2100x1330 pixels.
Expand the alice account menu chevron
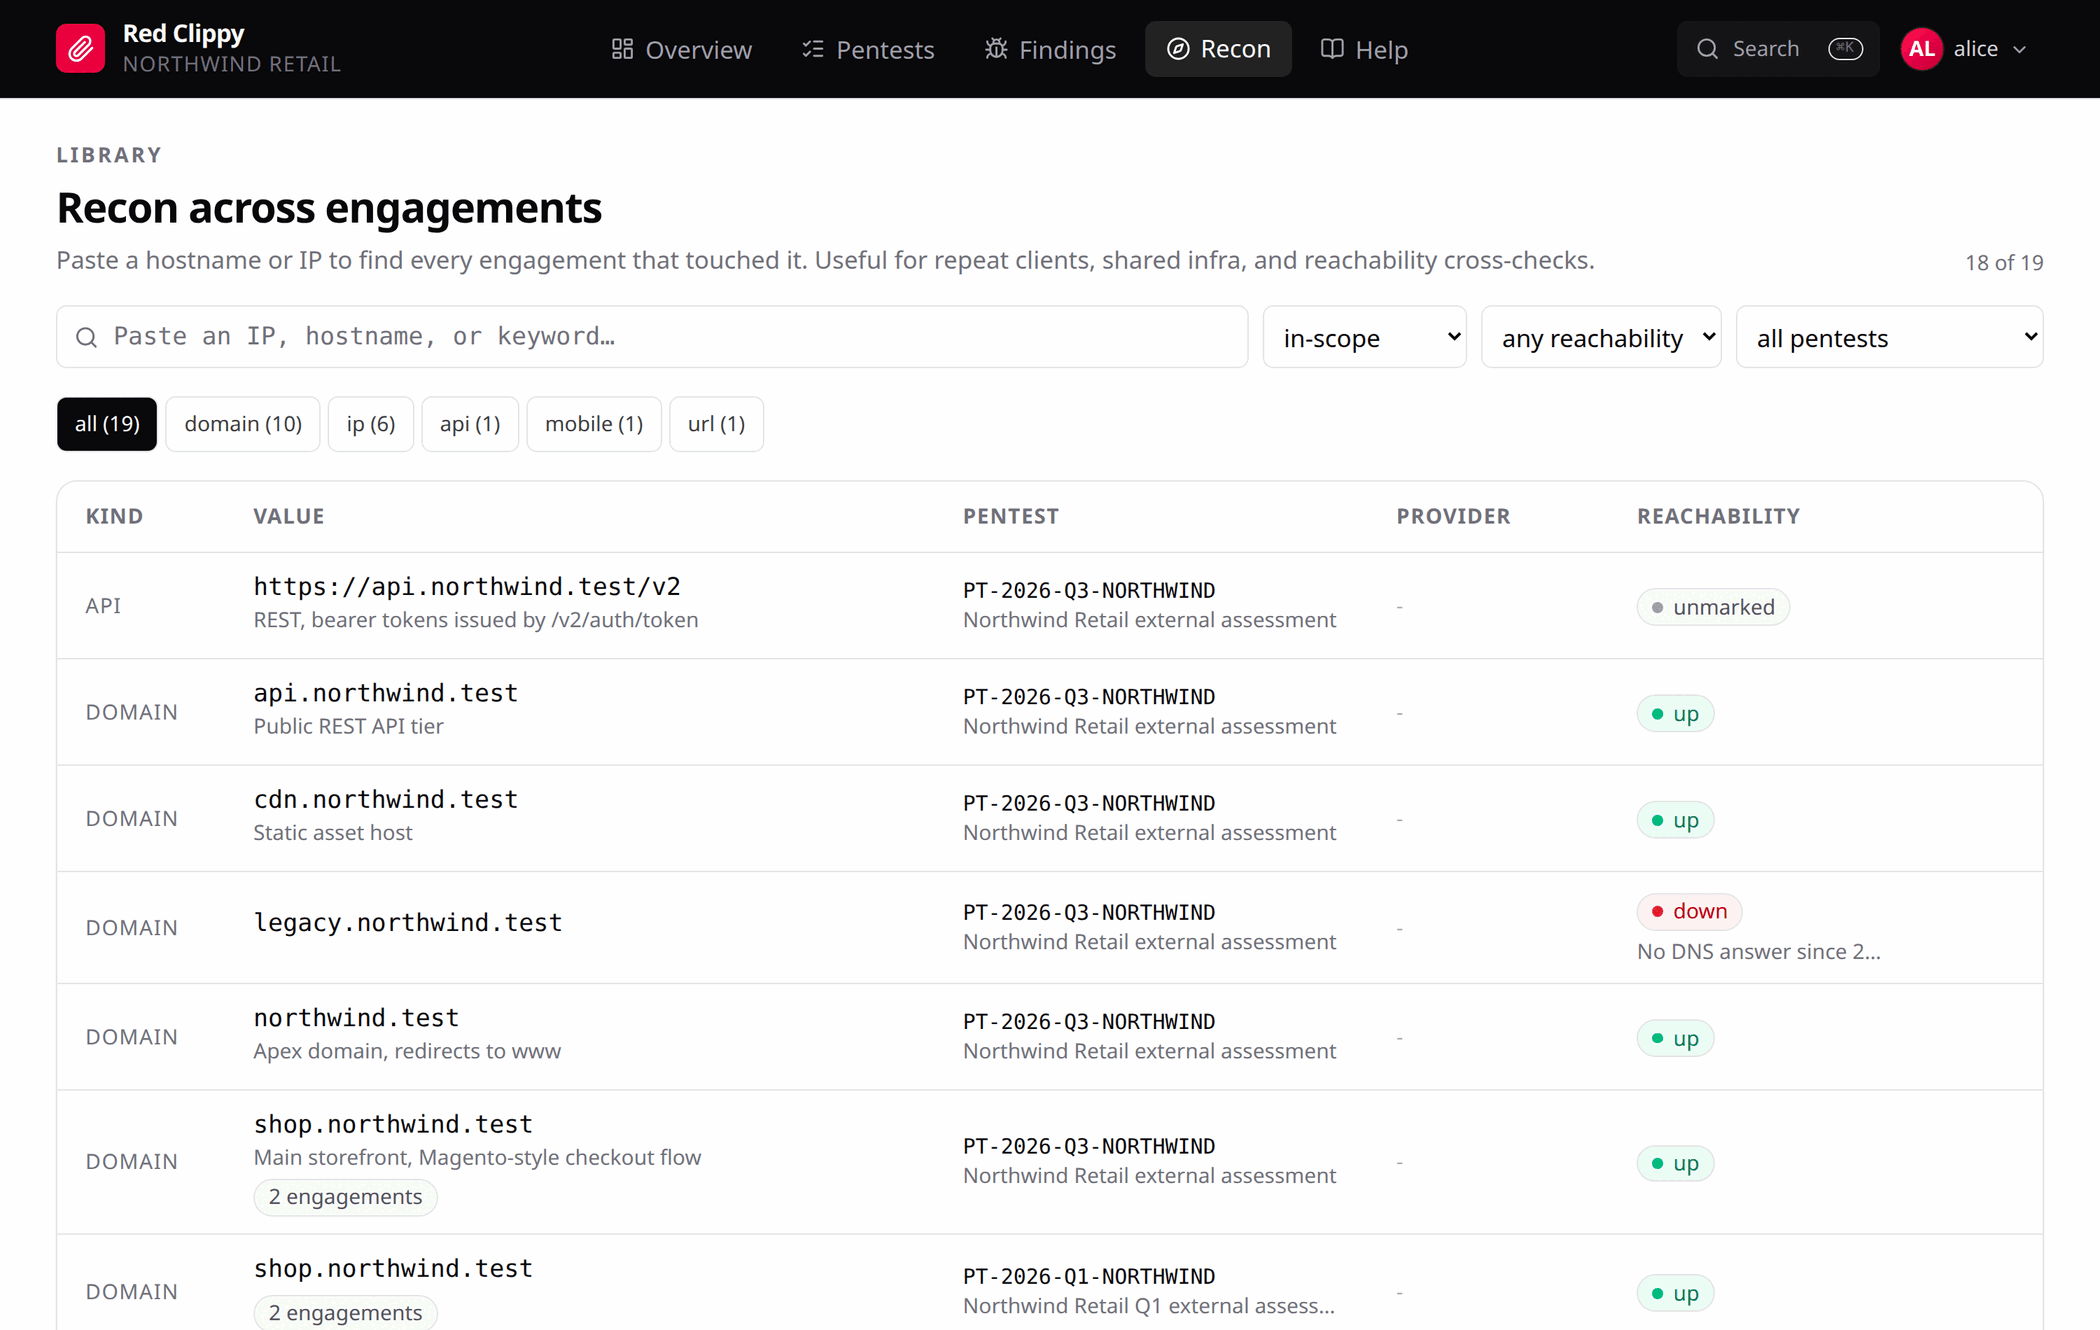2020,49
